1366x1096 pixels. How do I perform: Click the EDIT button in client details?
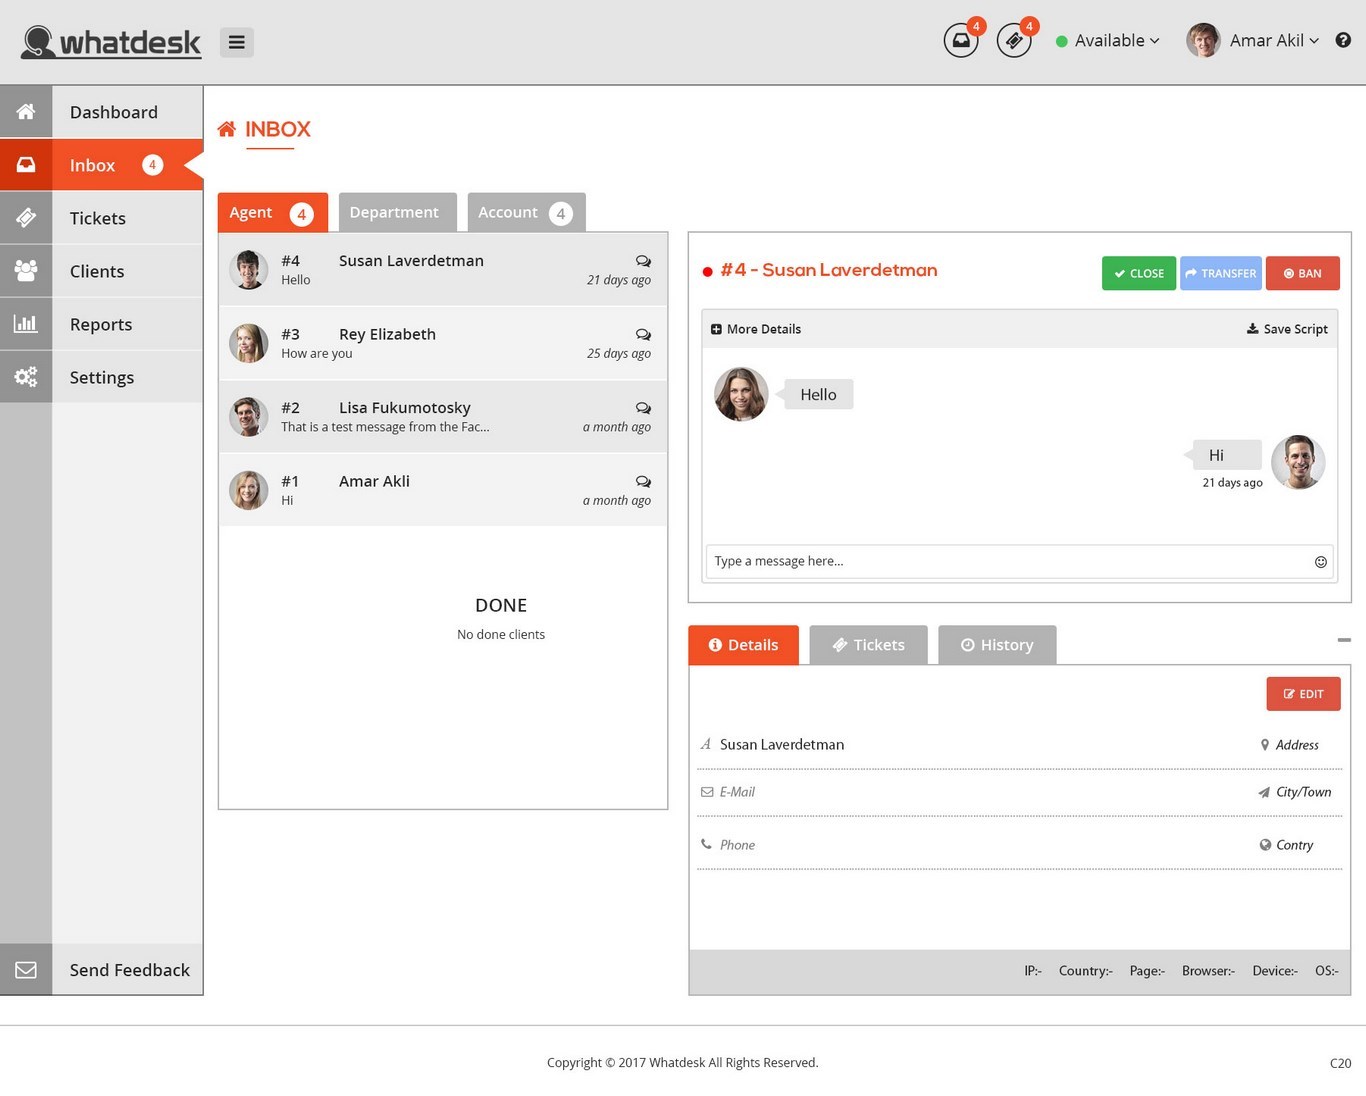1303,693
